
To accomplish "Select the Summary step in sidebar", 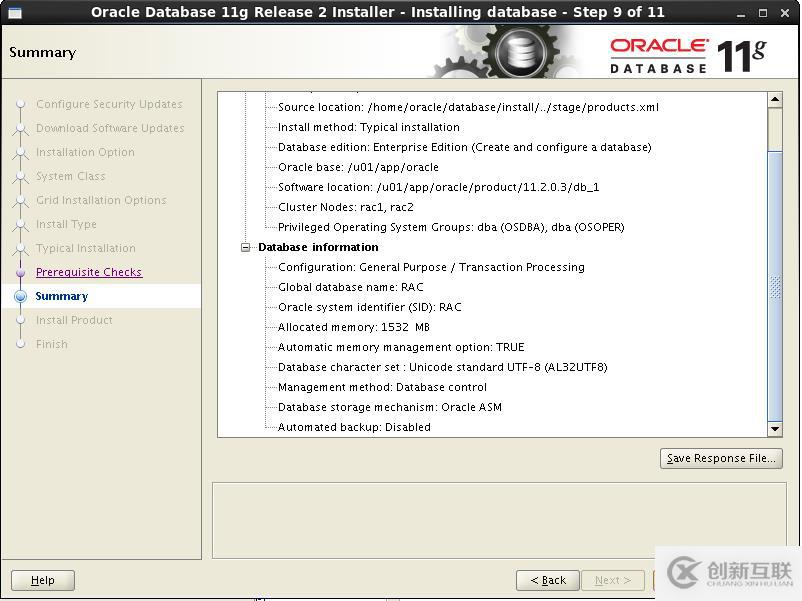I will 62,296.
